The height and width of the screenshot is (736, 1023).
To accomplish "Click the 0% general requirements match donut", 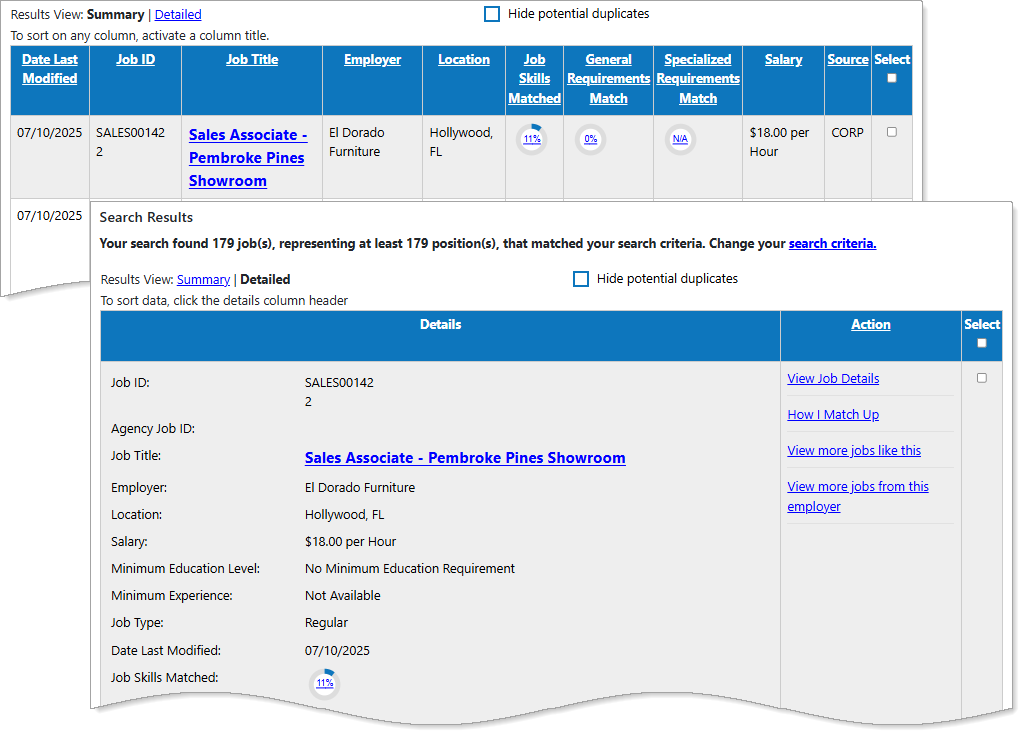I will [590, 139].
